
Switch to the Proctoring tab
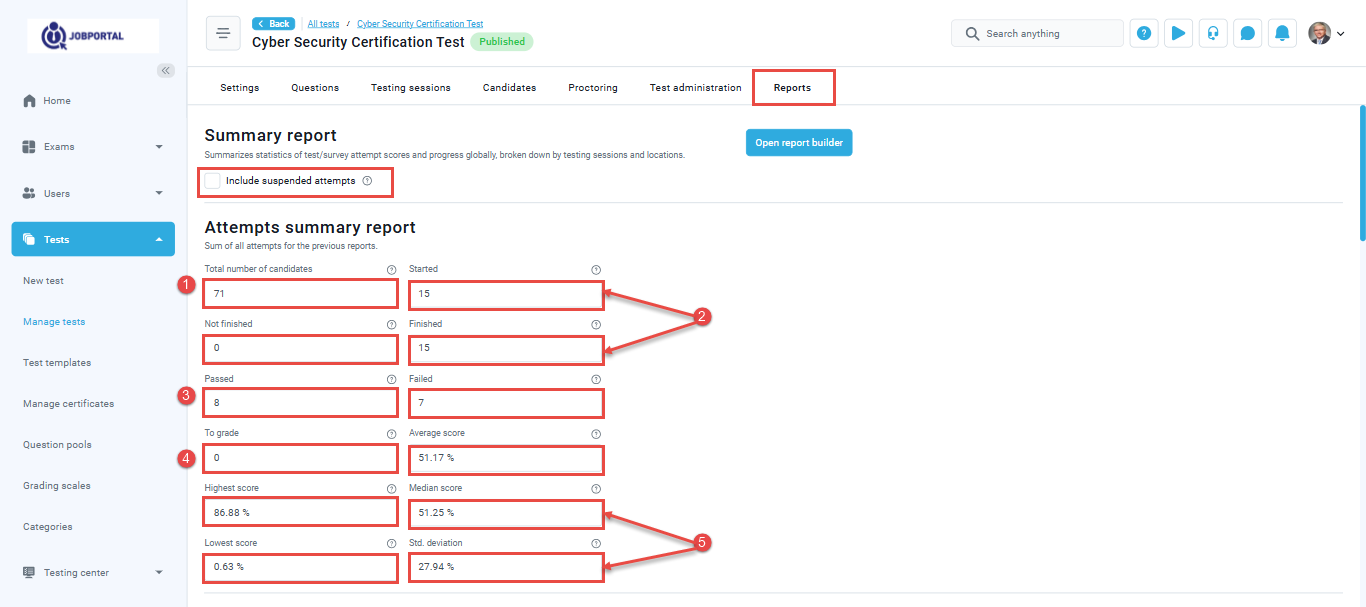593,88
